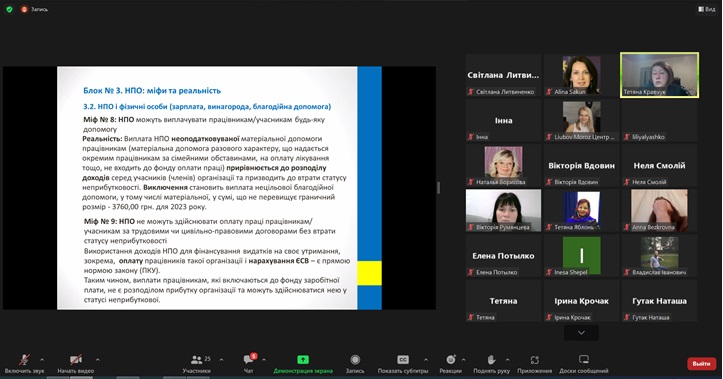723x379 pixels.
Task: Click slide subheading '3.2. НПО і фізичні особи'
Action: click(125, 107)
